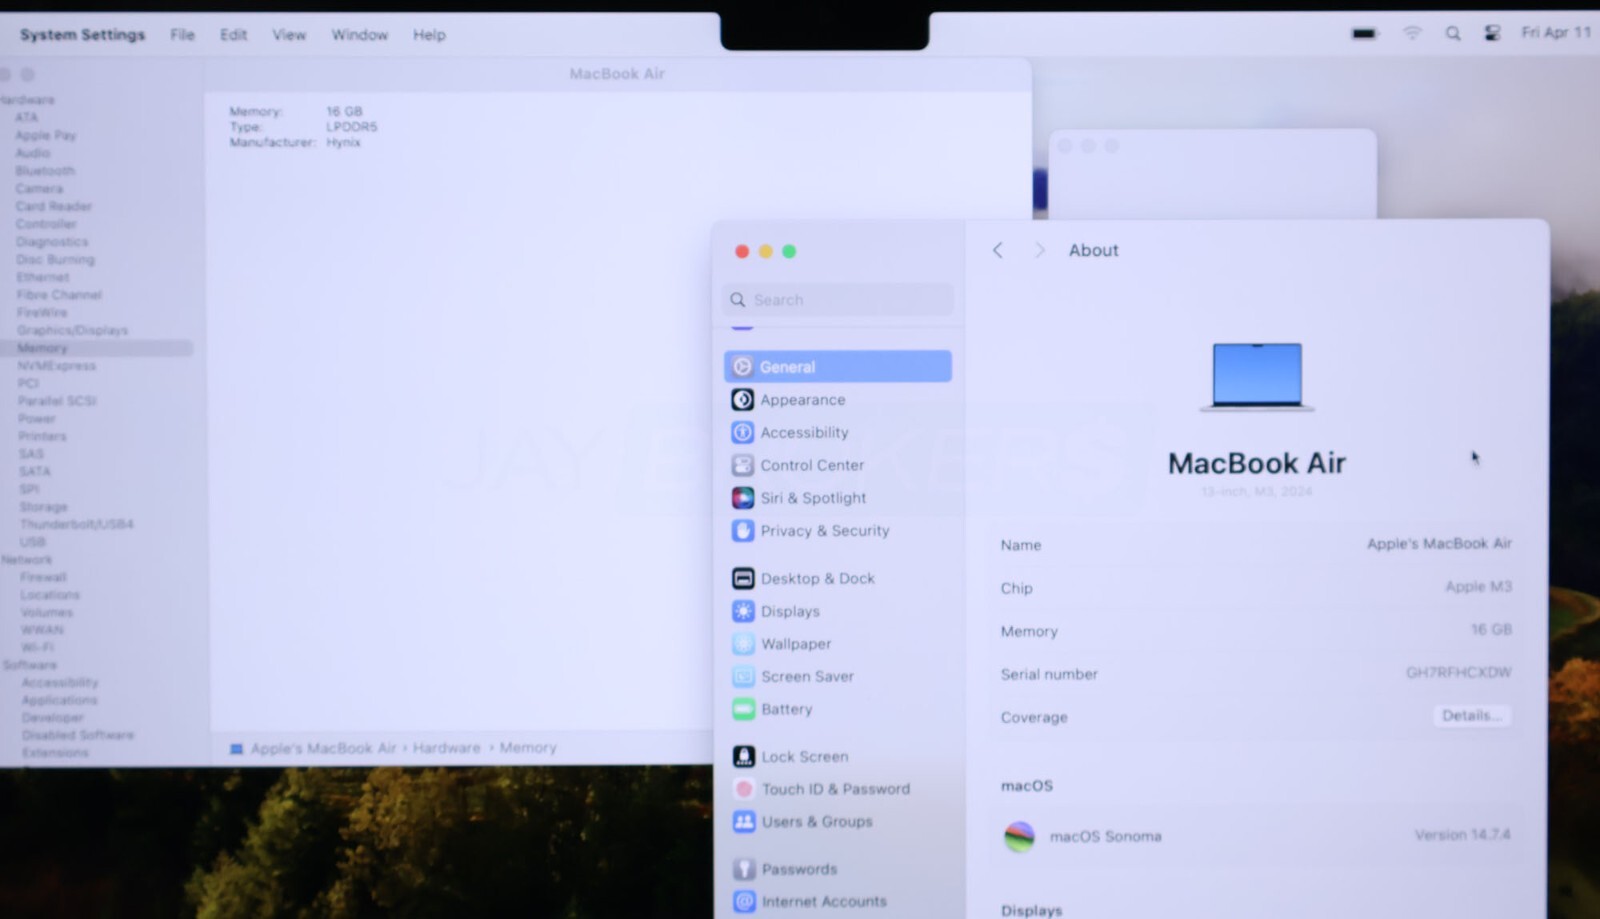
Task: Open the File menu
Action: tap(182, 34)
